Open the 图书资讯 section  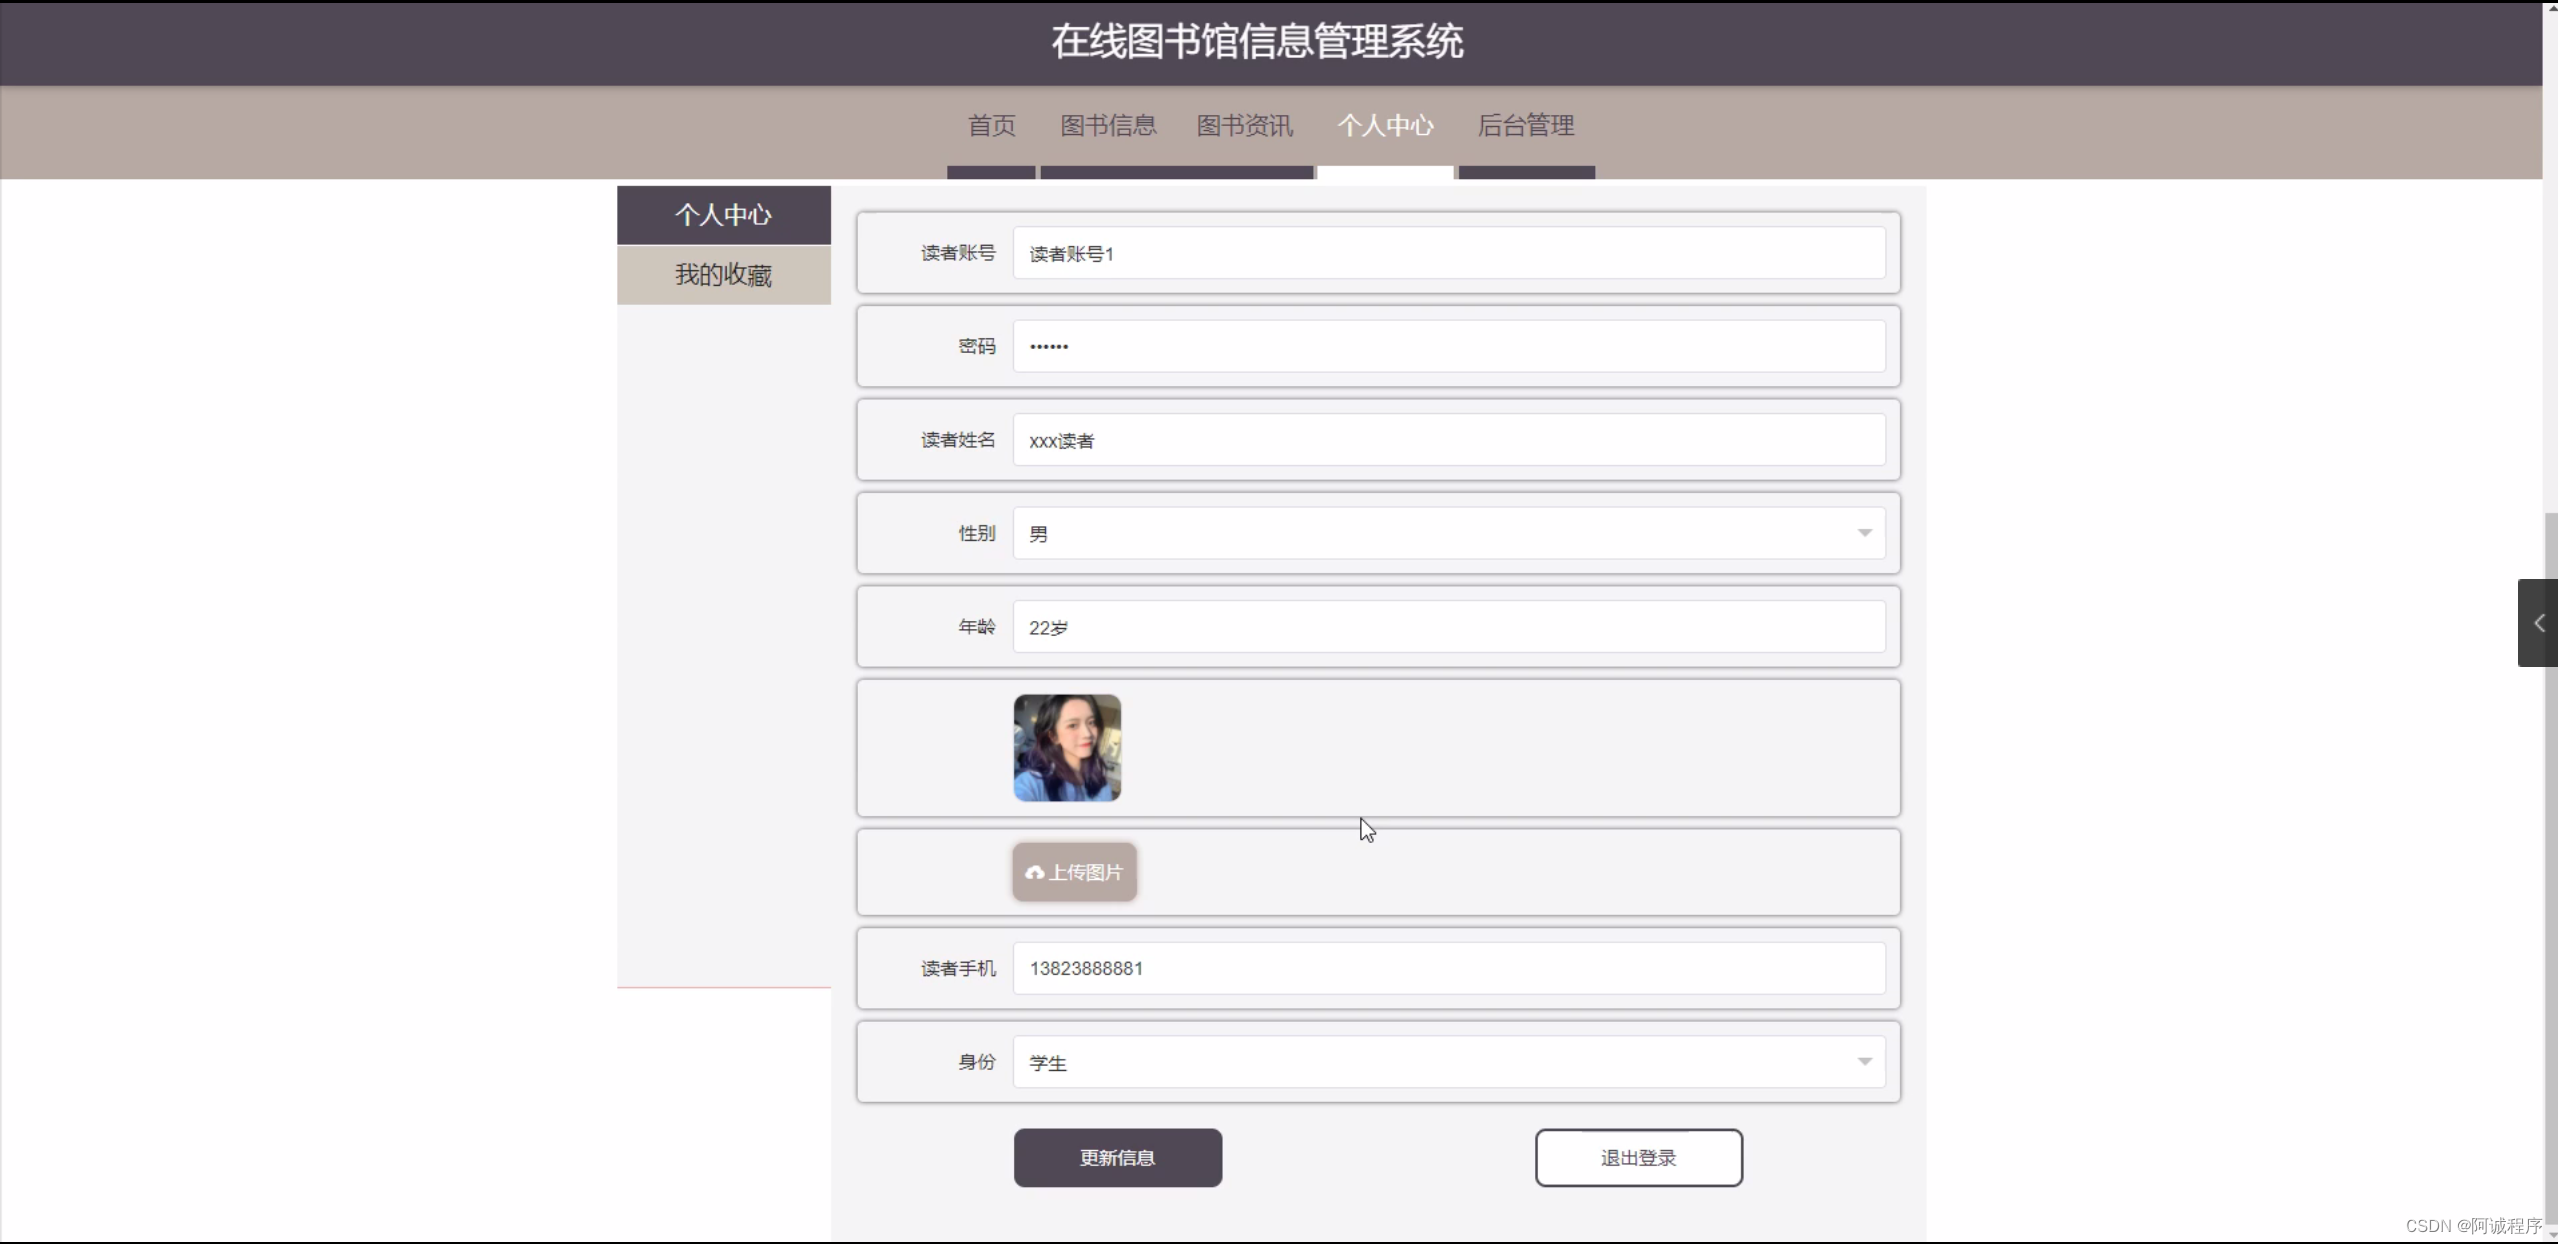pos(1243,124)
